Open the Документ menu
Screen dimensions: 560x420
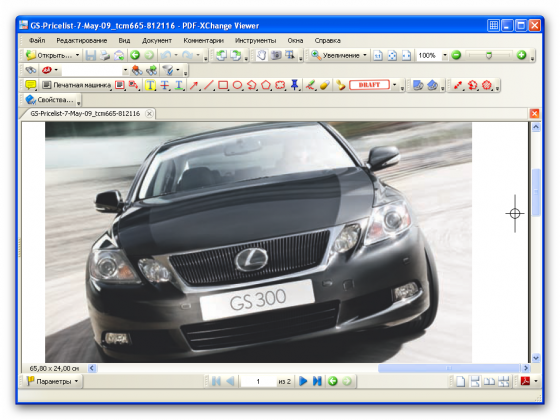coord(157,41)
